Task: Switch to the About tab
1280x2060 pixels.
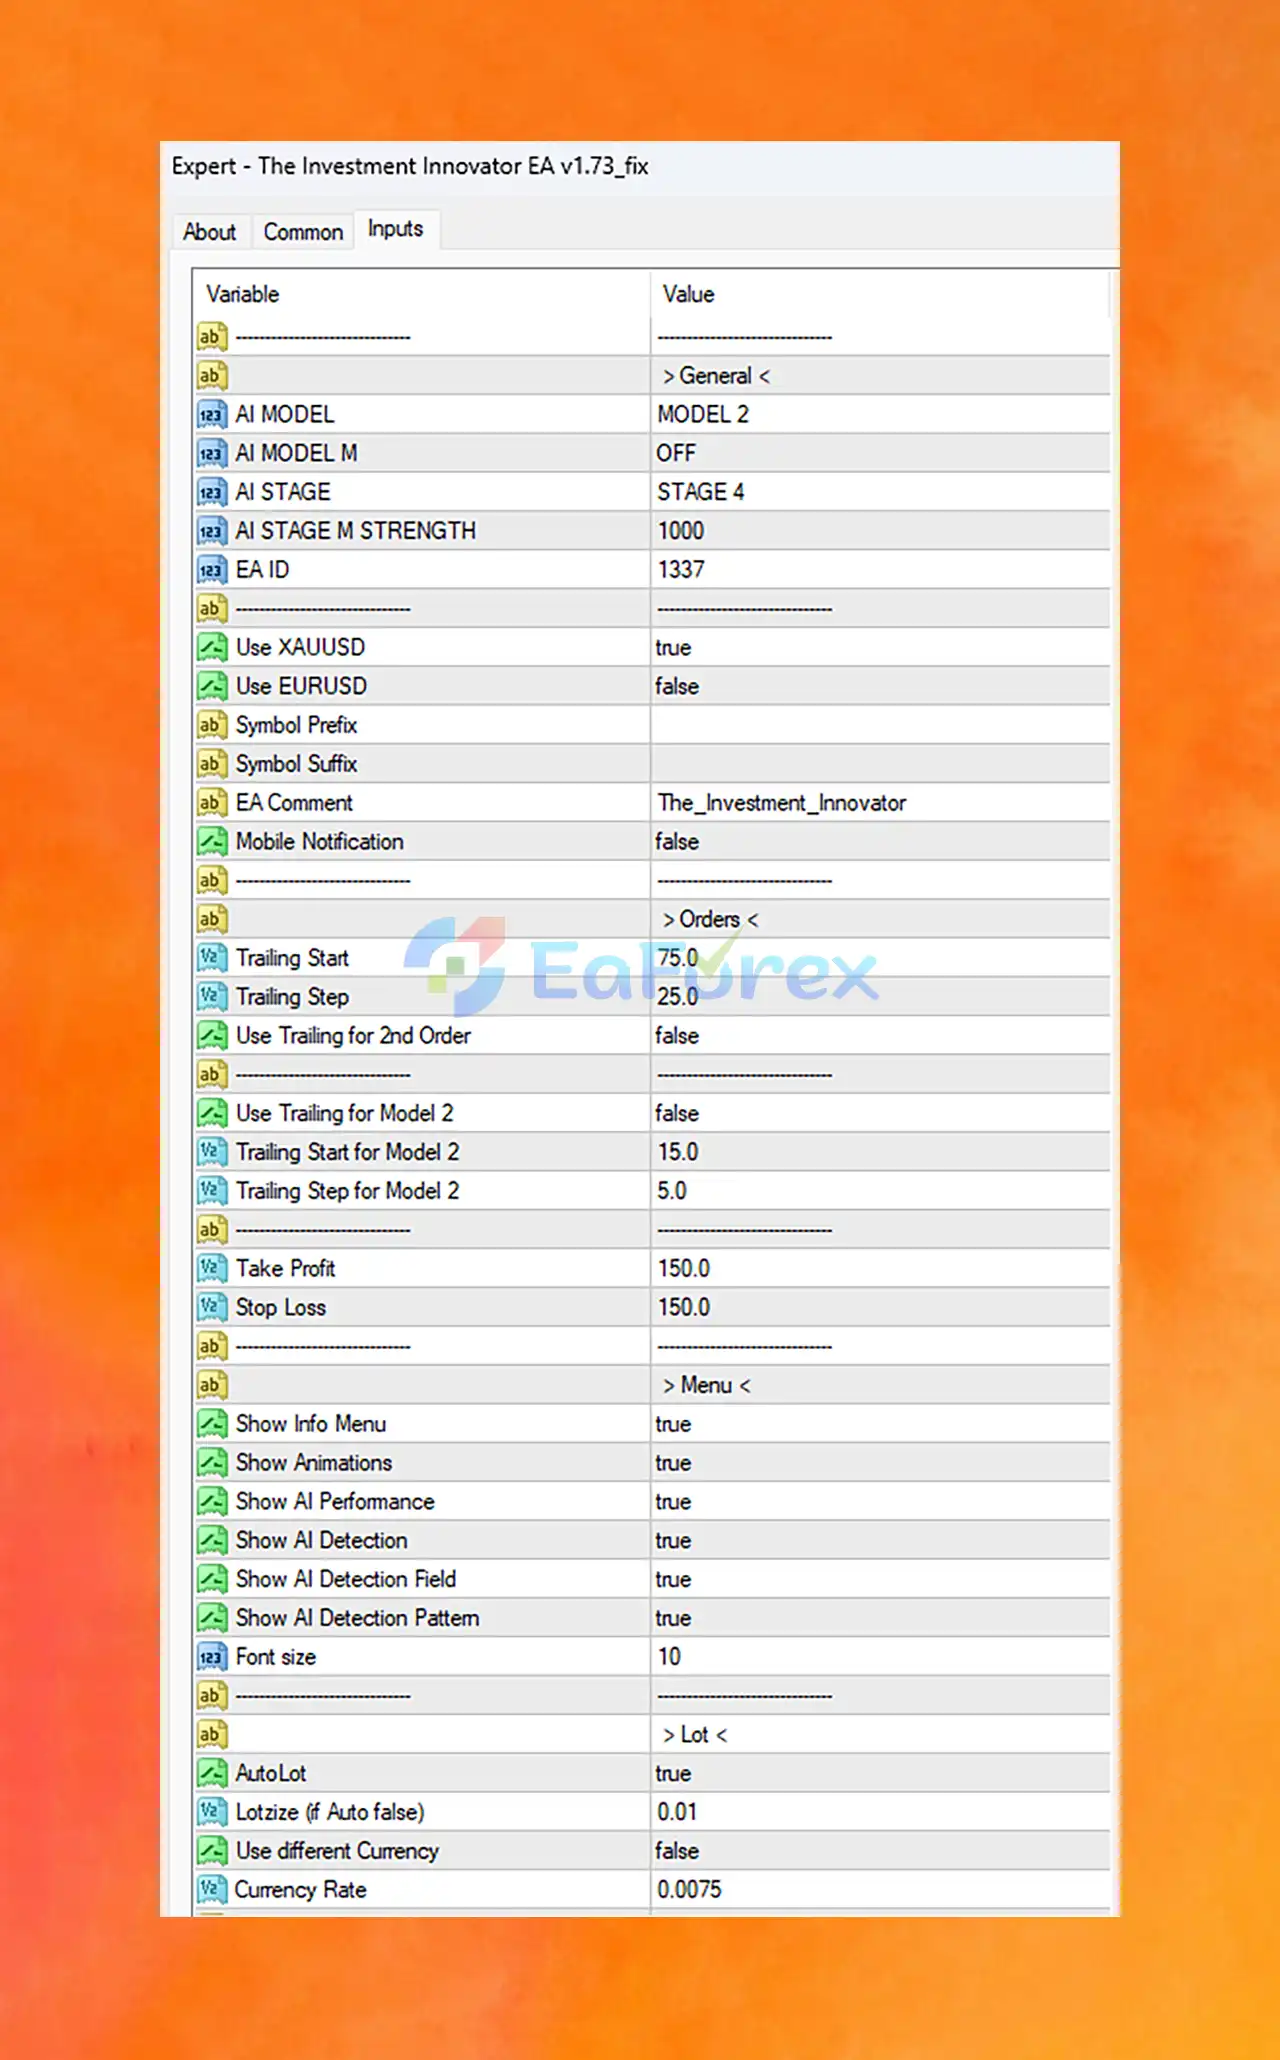Action: pyautogui.click(x=209, y=232)
